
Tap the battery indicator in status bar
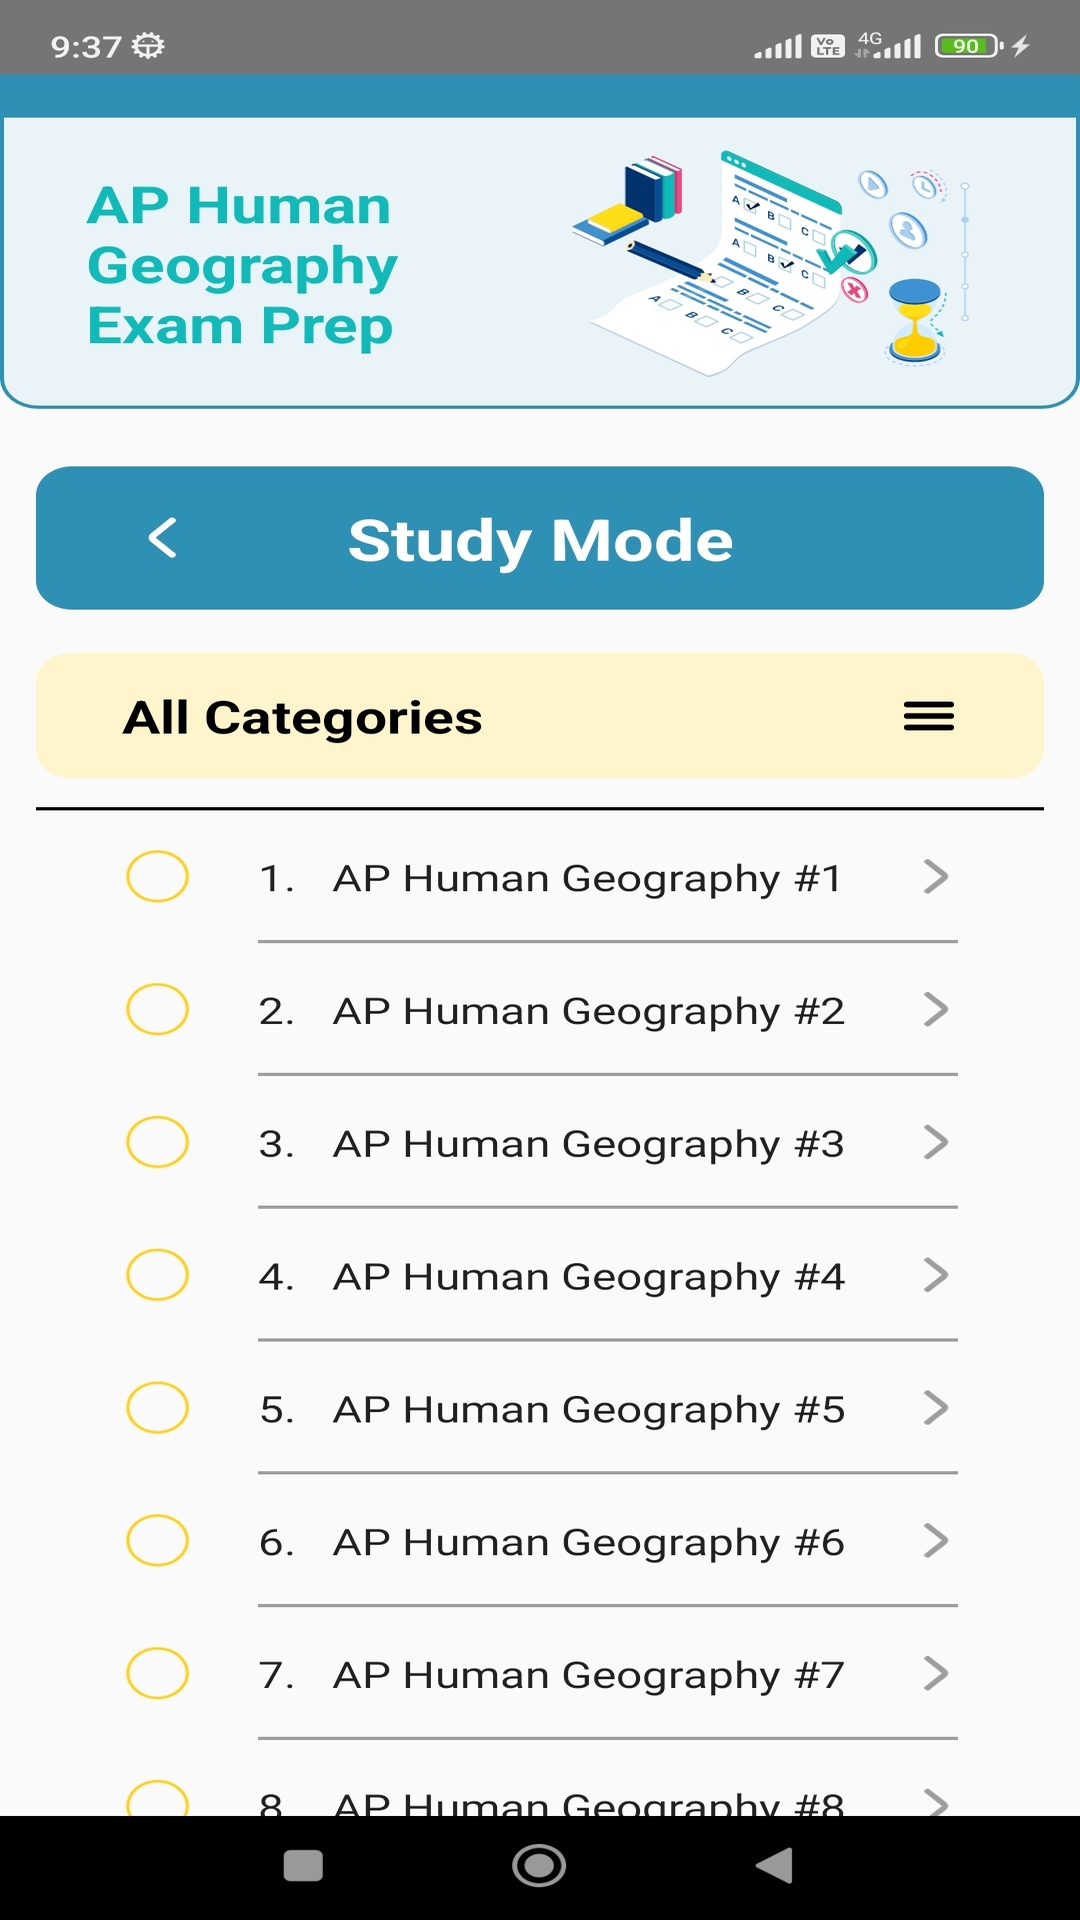click(967, 46)
